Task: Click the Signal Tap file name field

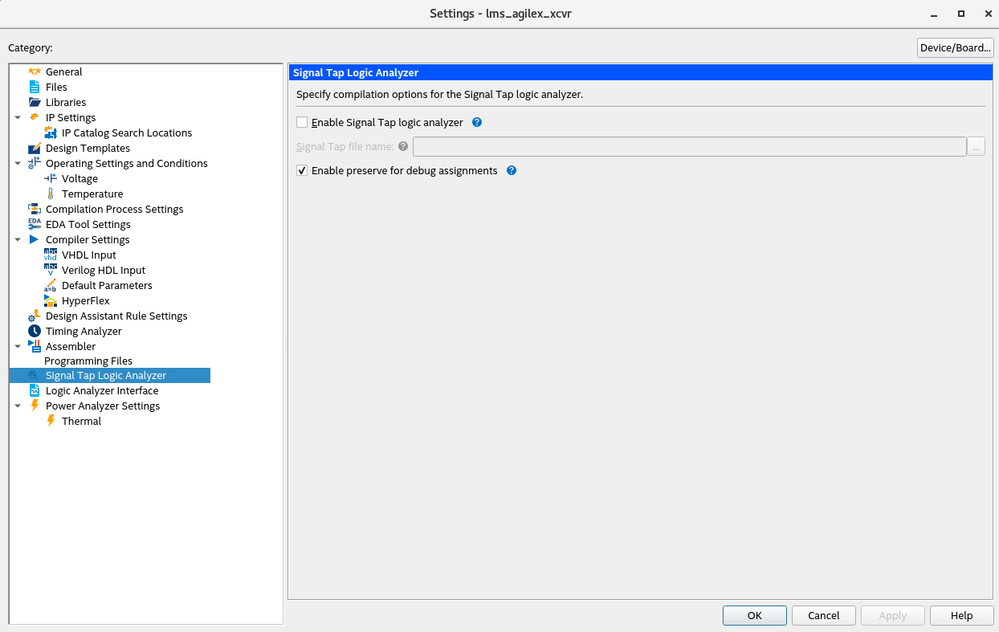Action: [x=689, y=147]
